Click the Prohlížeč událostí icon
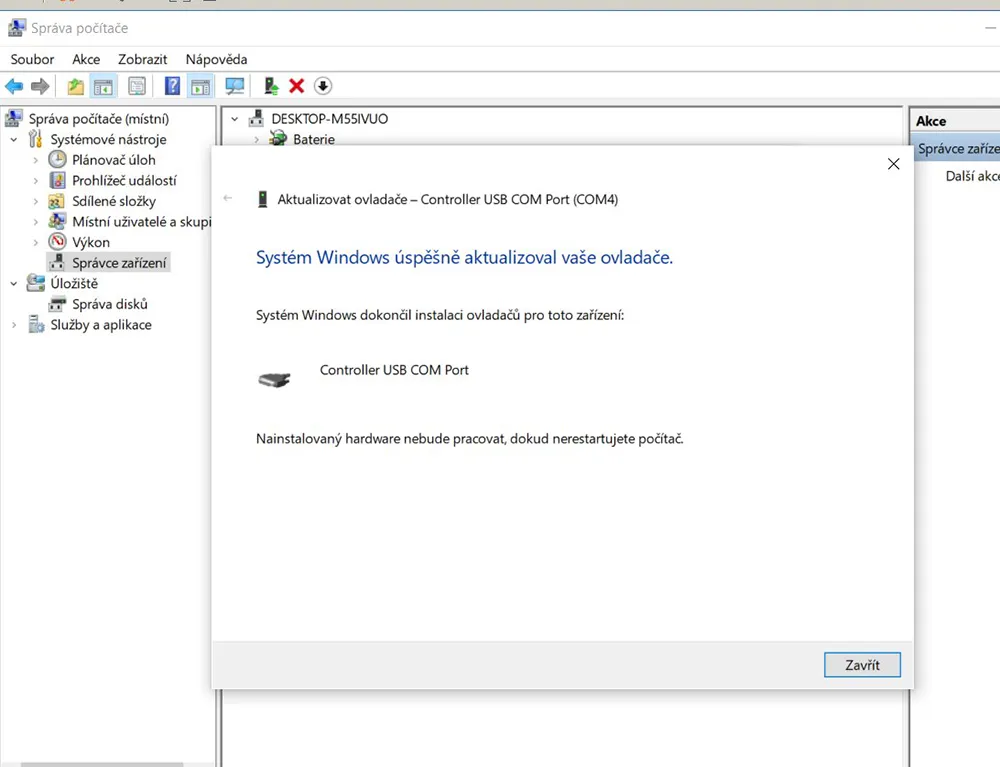1000x767 pixels. click(57, 180)
